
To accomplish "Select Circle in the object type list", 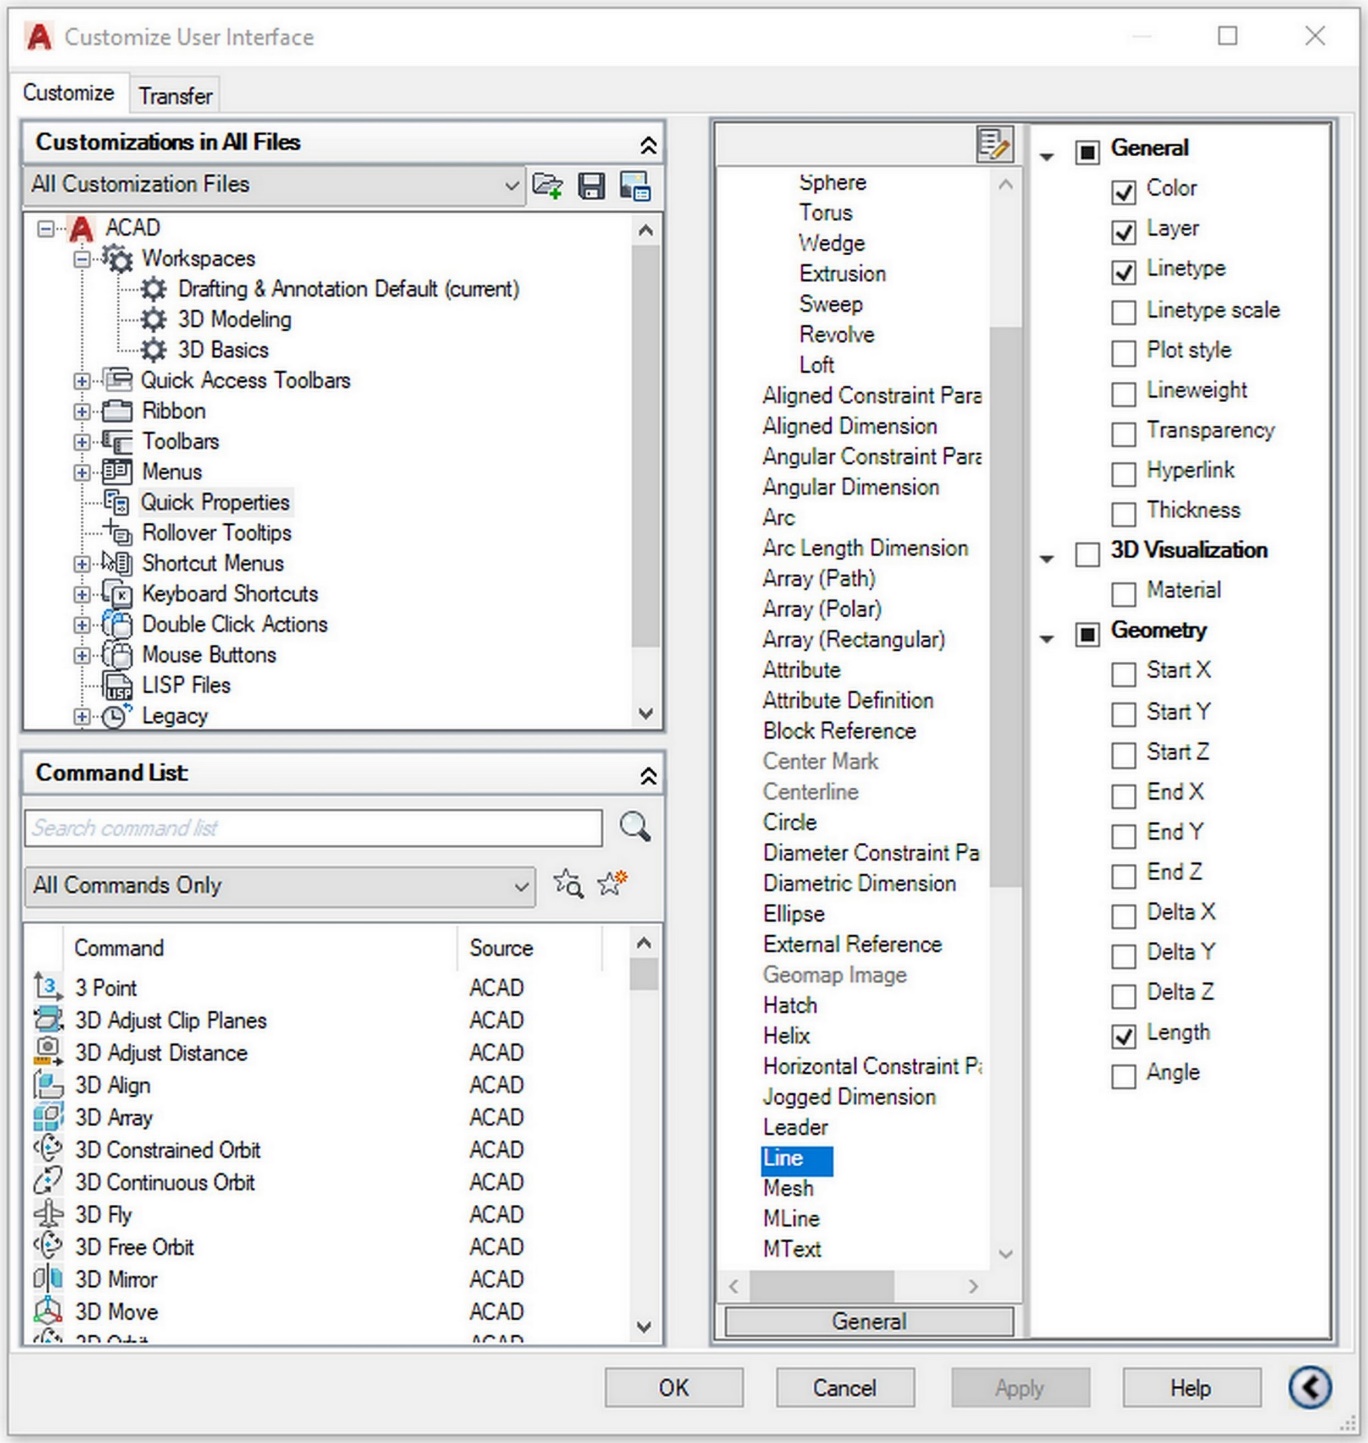I will coord(790,822).
